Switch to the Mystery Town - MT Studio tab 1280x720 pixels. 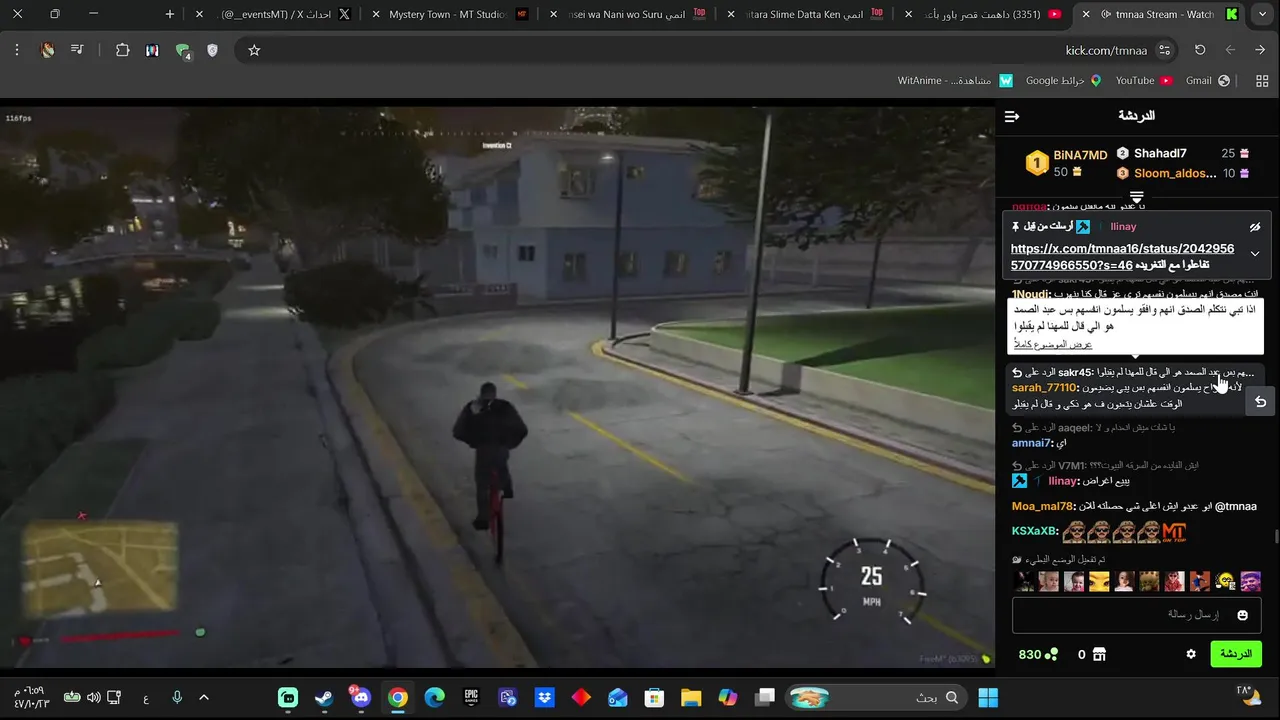(450, 14)
